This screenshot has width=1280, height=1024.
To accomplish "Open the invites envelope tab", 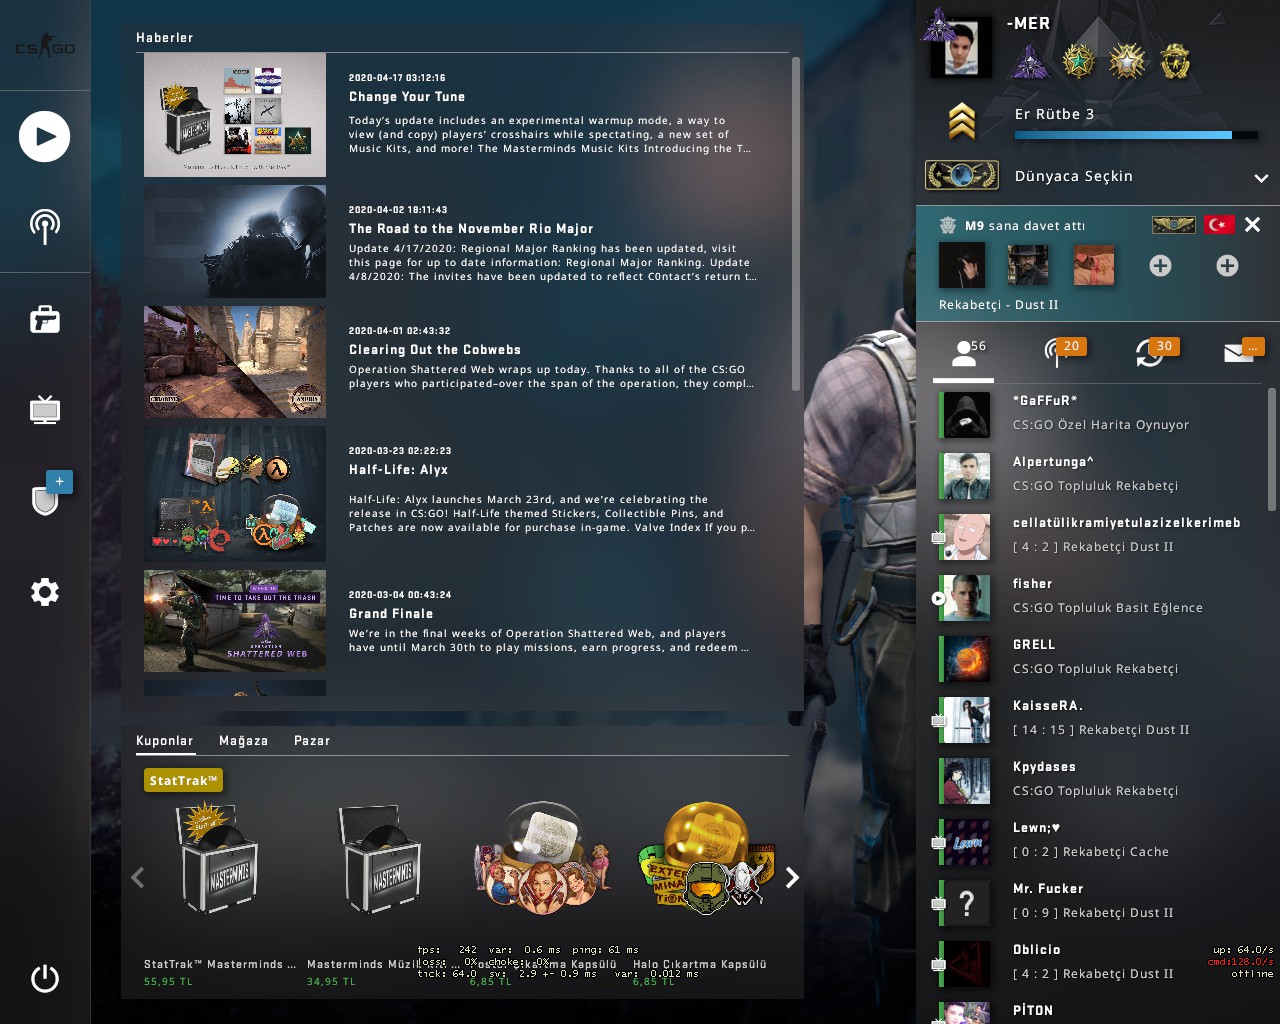I will click(x=1244, y=353).
